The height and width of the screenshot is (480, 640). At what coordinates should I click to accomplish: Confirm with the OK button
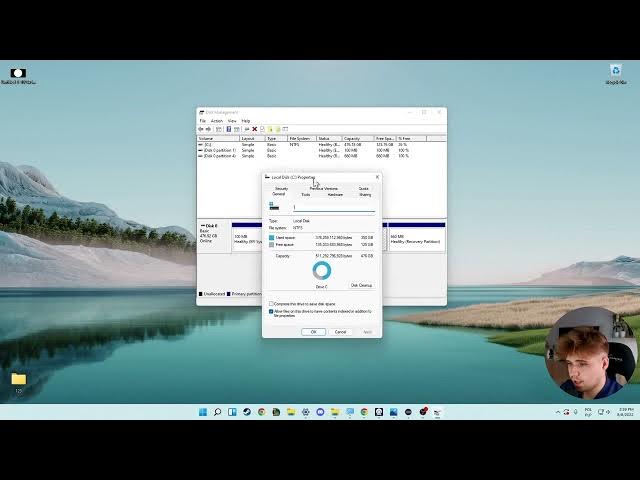coord(313,332)
